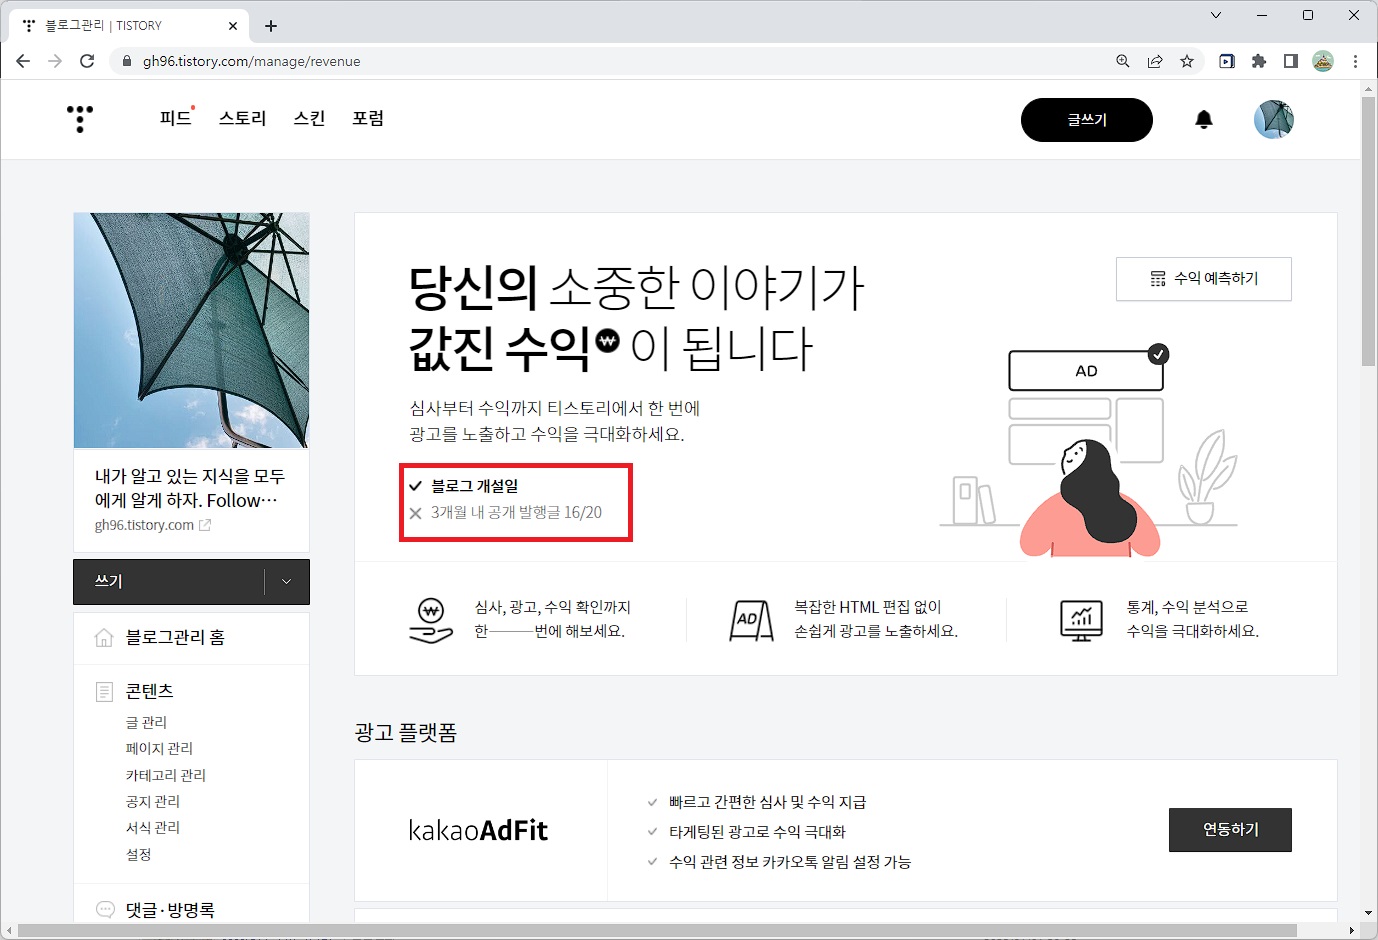Reload the page
The width and height of the screenshot is (1378, 940).
coord(87,61)
